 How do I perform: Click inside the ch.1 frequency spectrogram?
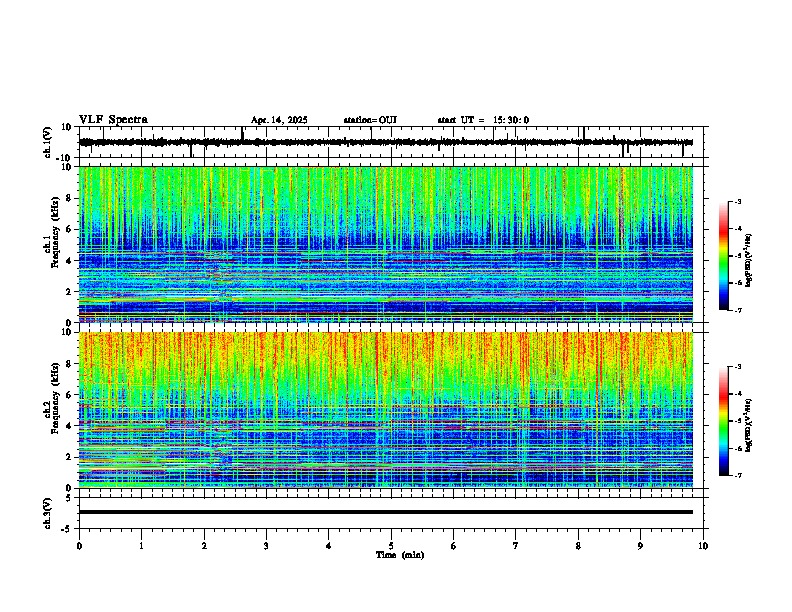[386, 244]
